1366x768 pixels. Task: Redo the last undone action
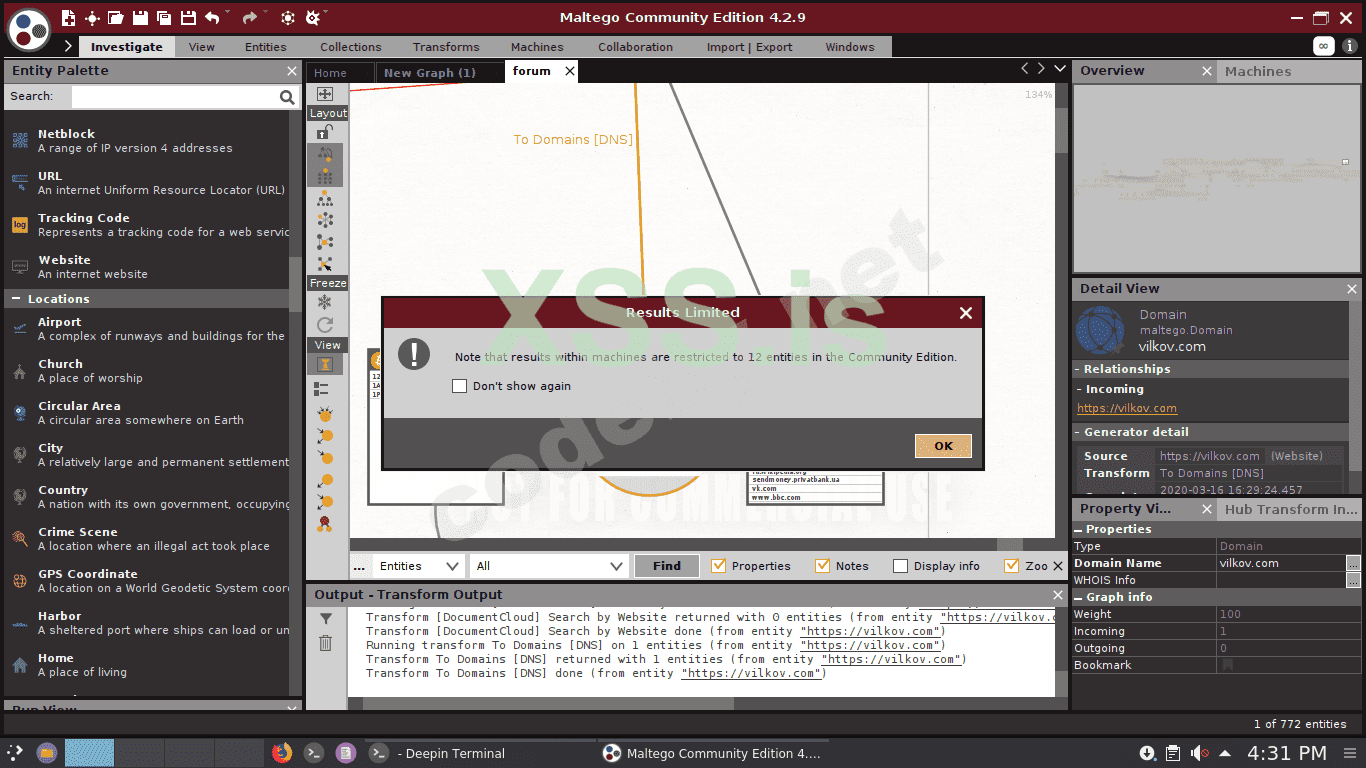coord(249,17)
